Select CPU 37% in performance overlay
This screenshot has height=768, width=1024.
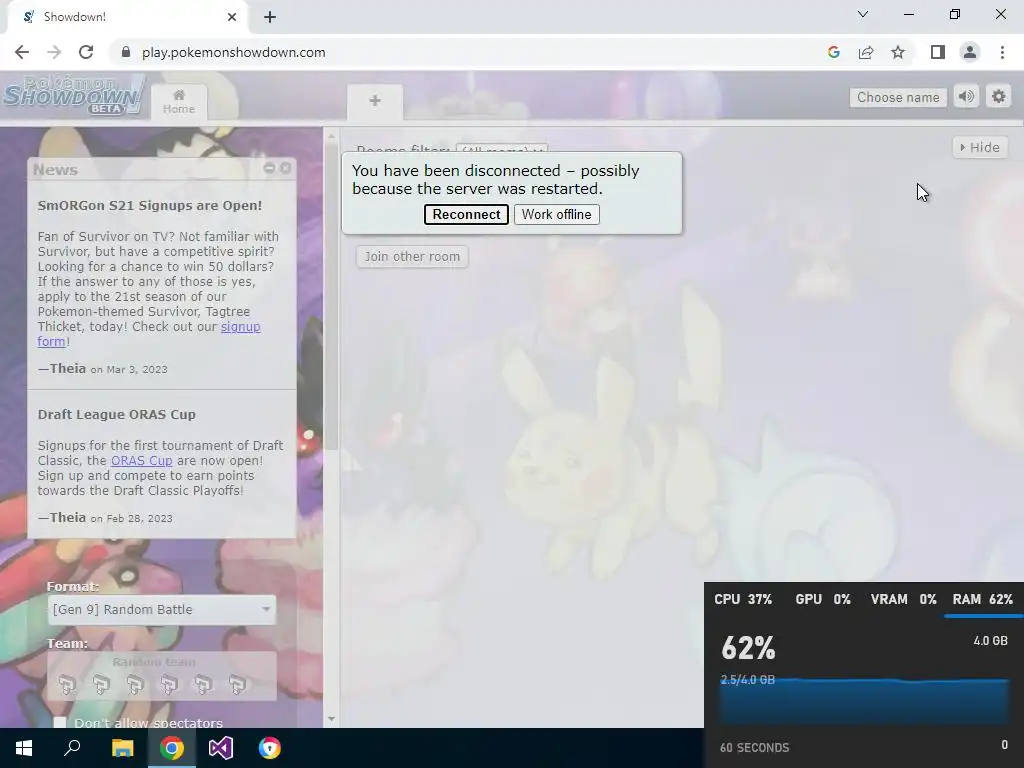point(743,600)
